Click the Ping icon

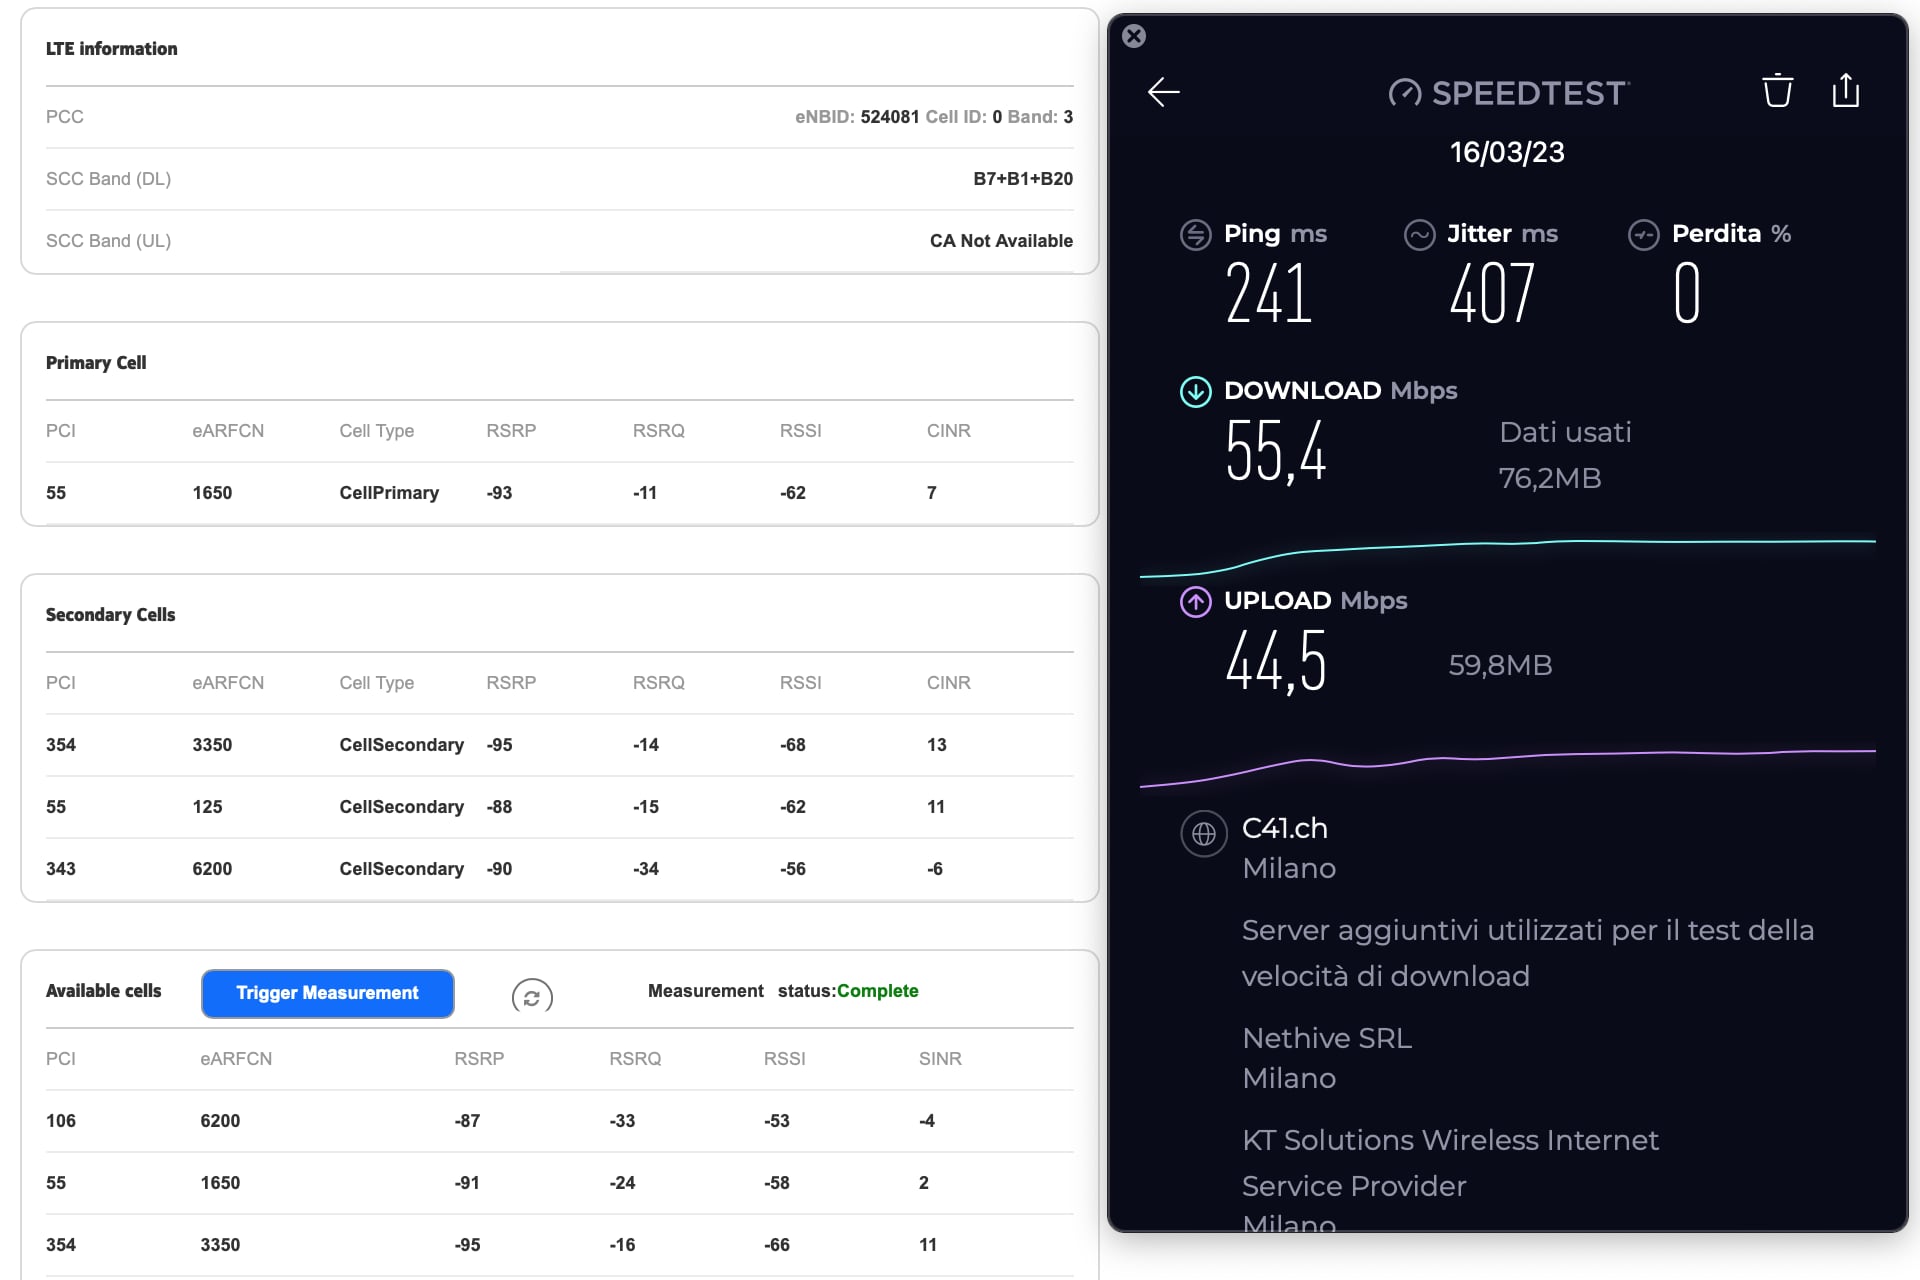(1195, 234)
